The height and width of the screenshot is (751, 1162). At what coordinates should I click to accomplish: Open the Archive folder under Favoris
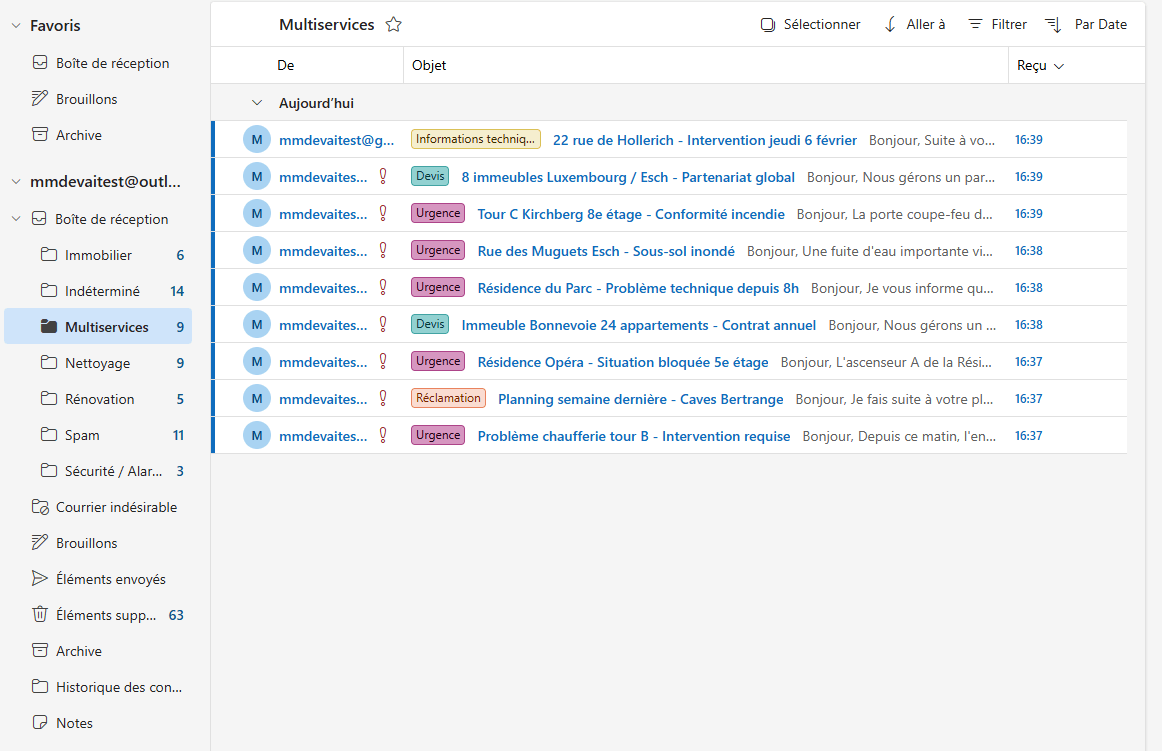tap(77, 134)
